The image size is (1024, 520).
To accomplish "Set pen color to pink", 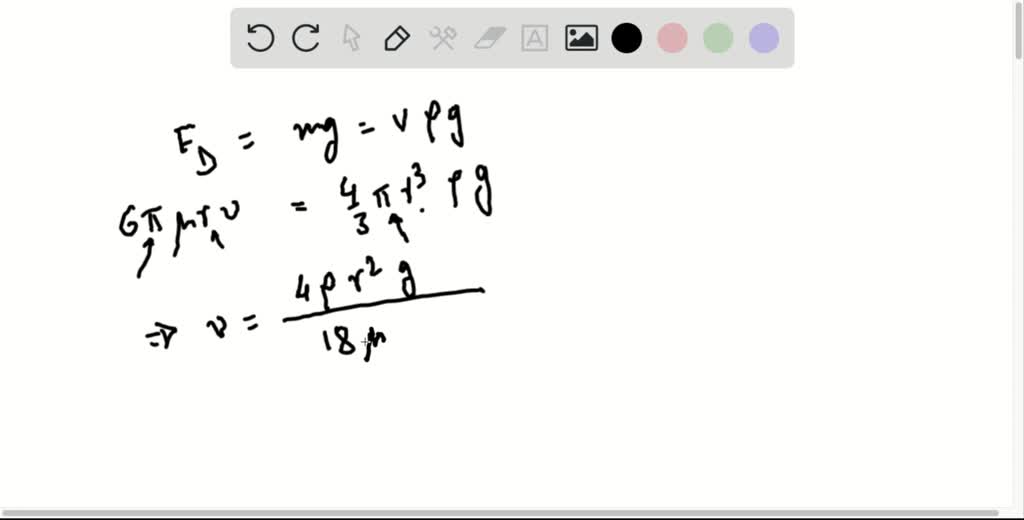I will 672,38.
